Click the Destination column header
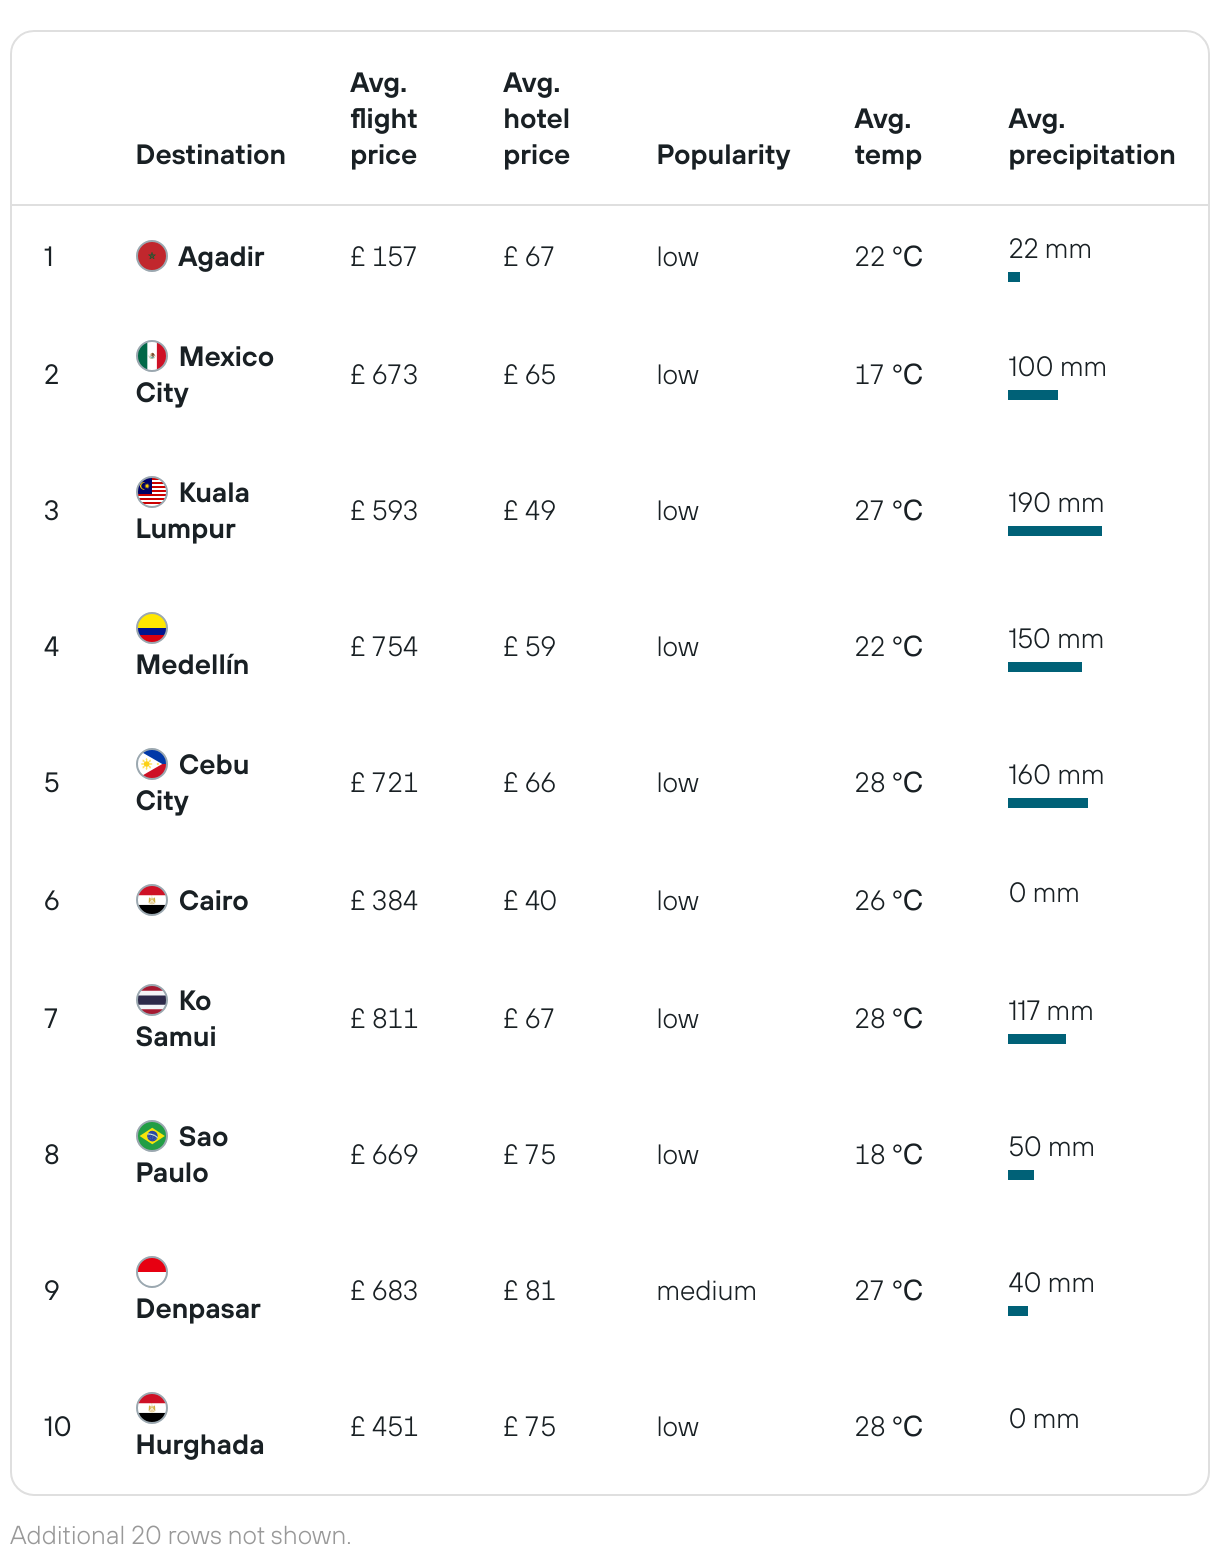The height and width of the screenshot is (1562, 1220). click(211, 155)
